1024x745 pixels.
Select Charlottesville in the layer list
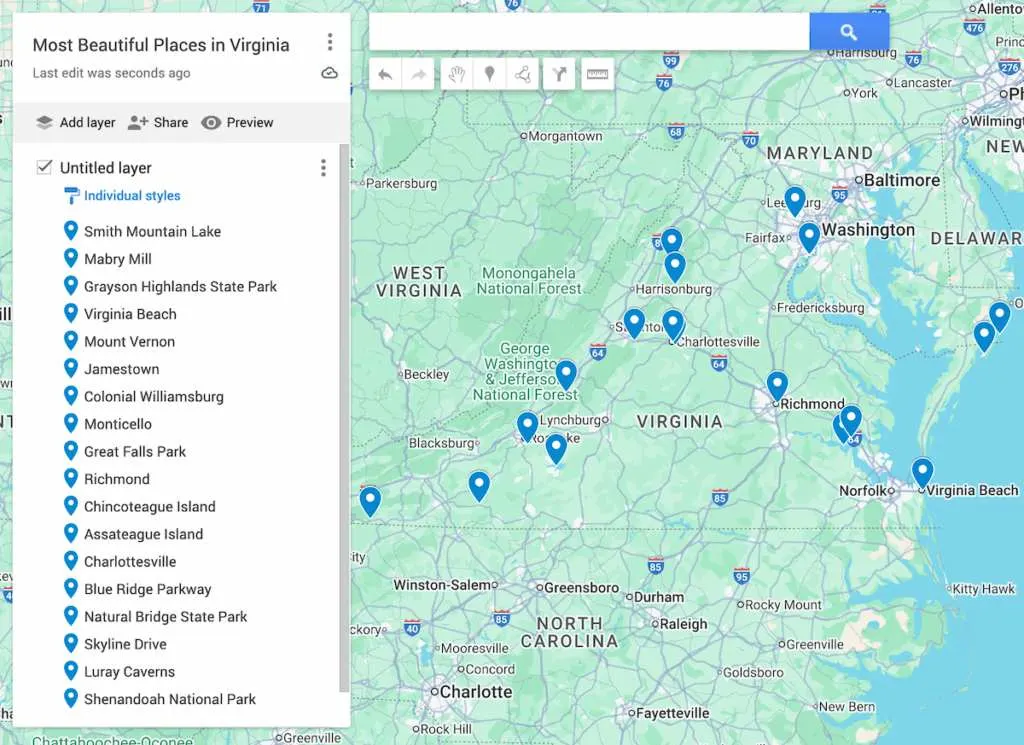point(130,562)
